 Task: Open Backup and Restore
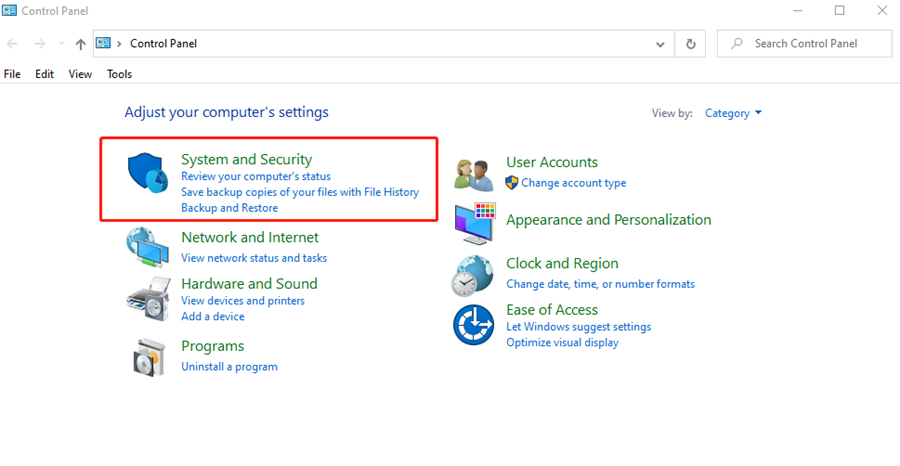tap(230, 208)
